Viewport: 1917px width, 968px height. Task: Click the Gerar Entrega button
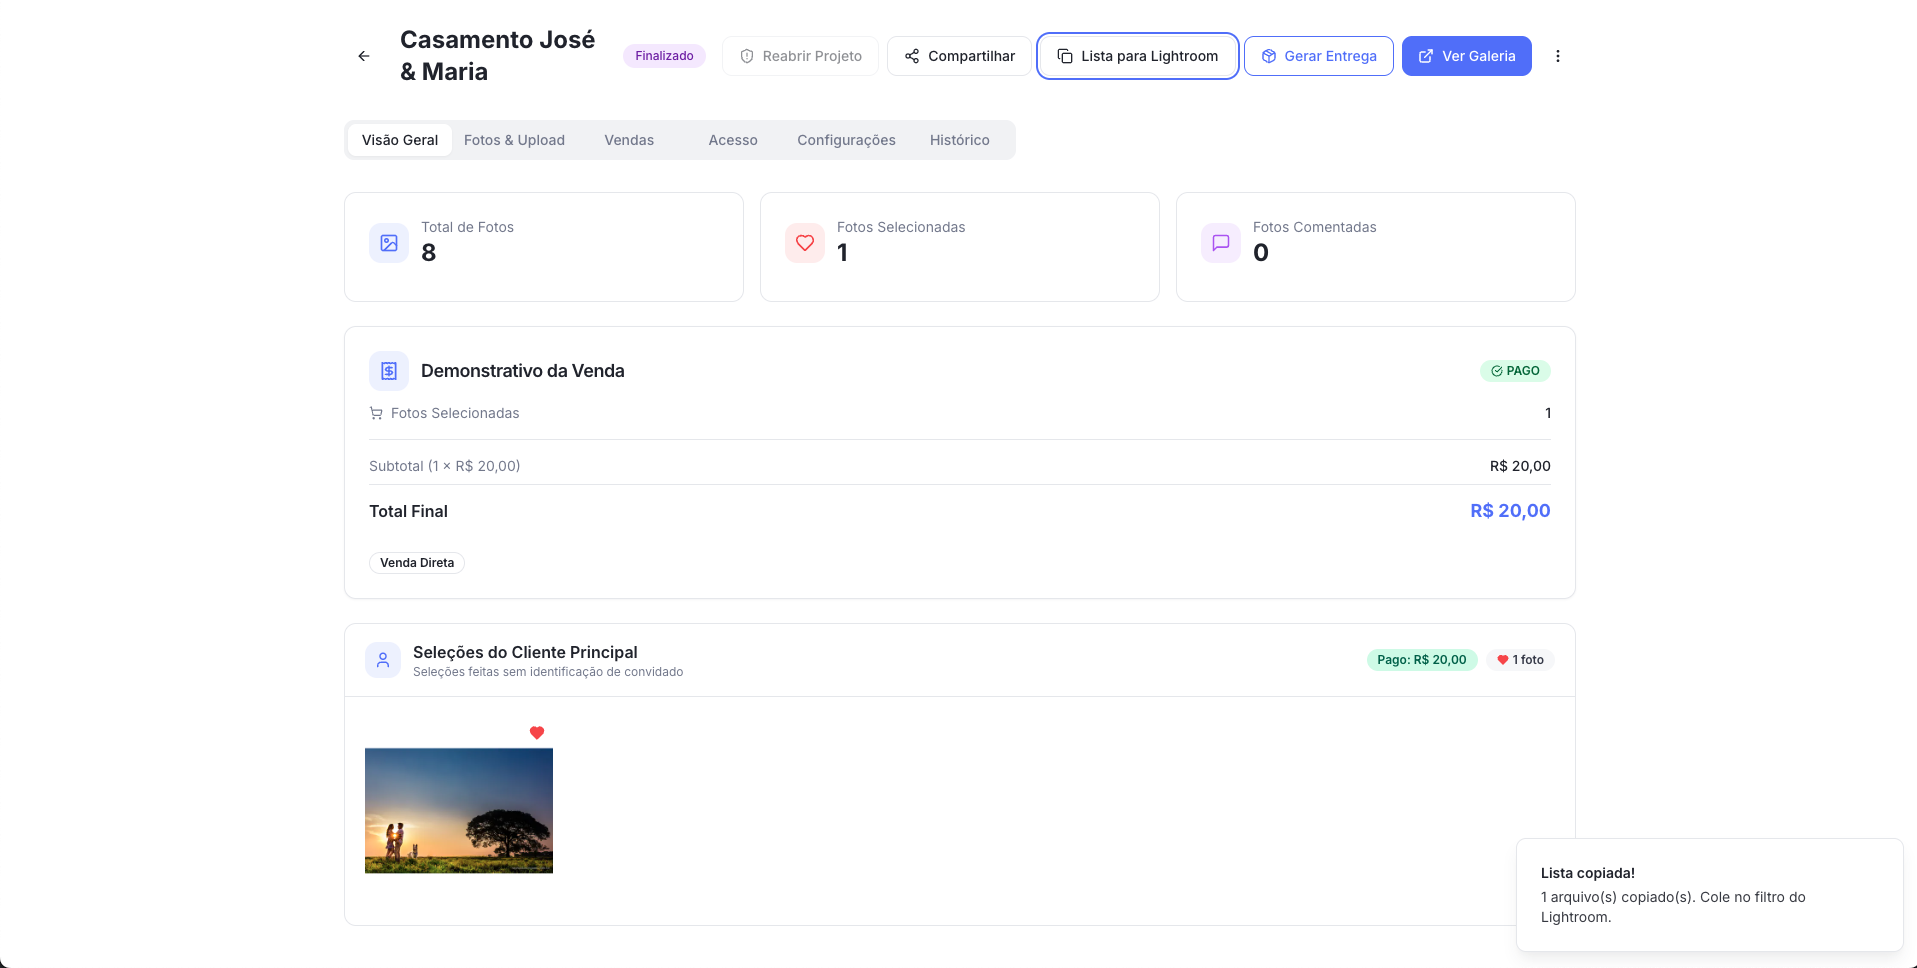click(1319, 56)
